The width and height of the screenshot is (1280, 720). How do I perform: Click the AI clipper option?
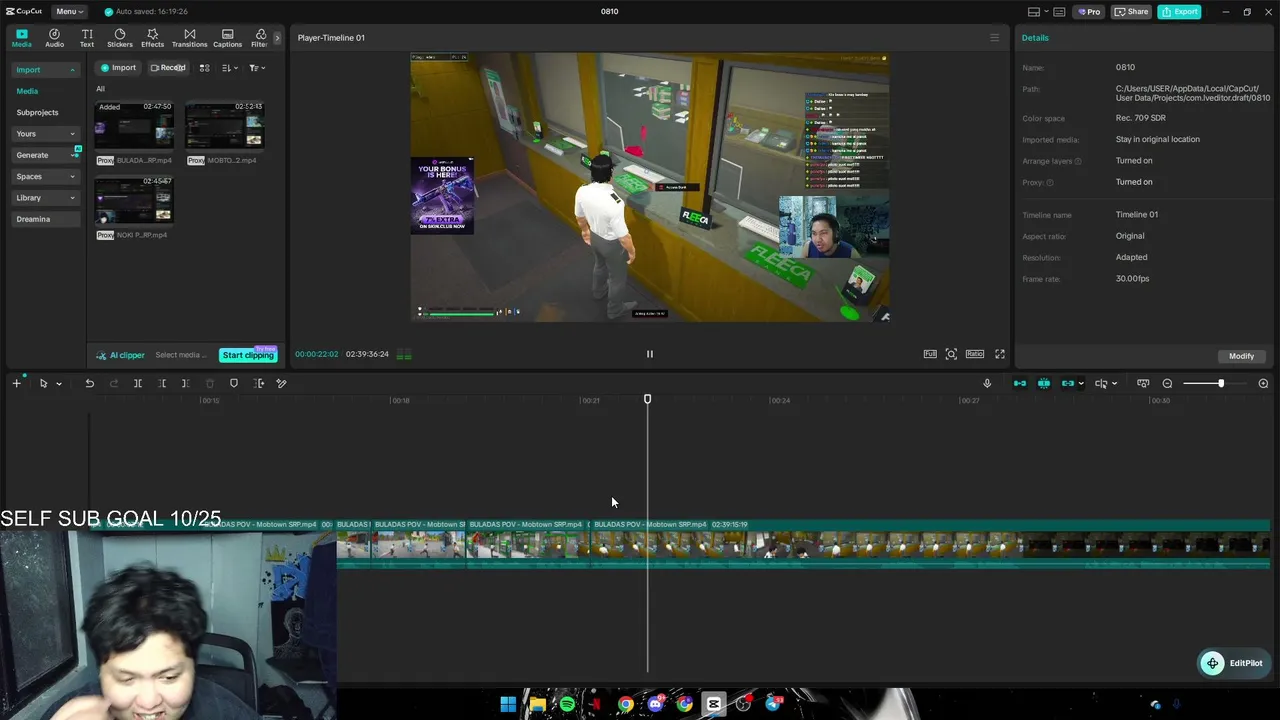click(121, 355)
